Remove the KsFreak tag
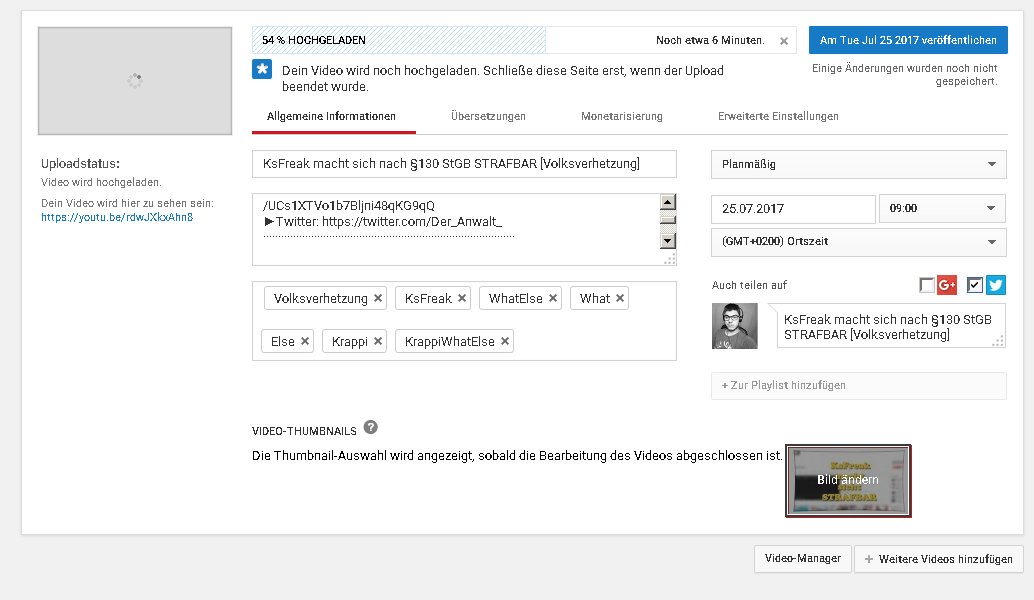Viewport: 1034px width, 600px height. pyautogui.click(x=462, y=298)
